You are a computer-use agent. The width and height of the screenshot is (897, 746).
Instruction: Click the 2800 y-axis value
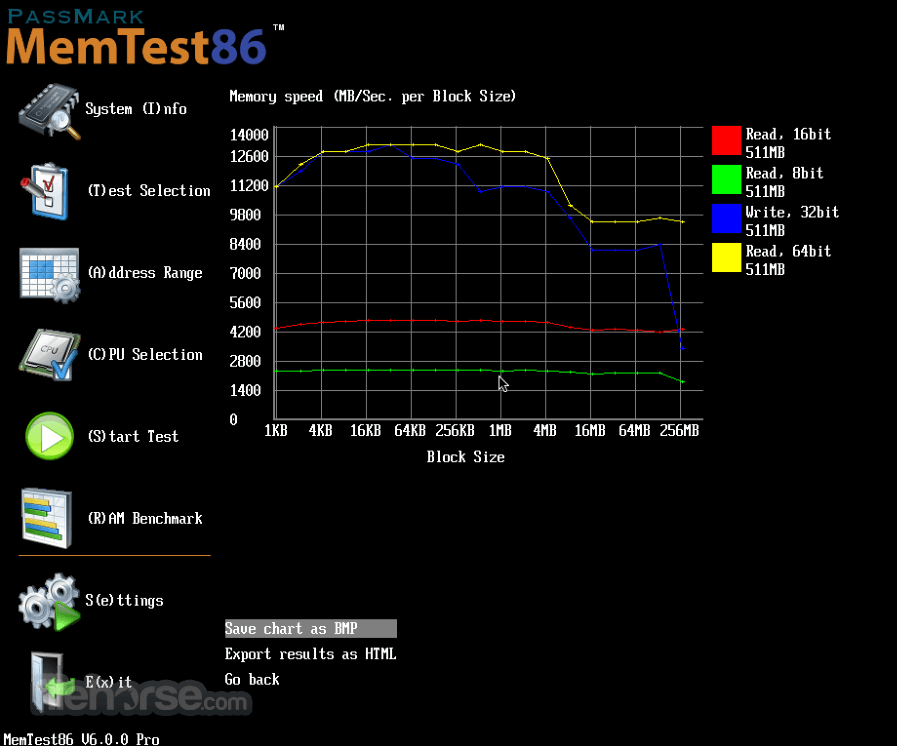(x=245, y=362)
